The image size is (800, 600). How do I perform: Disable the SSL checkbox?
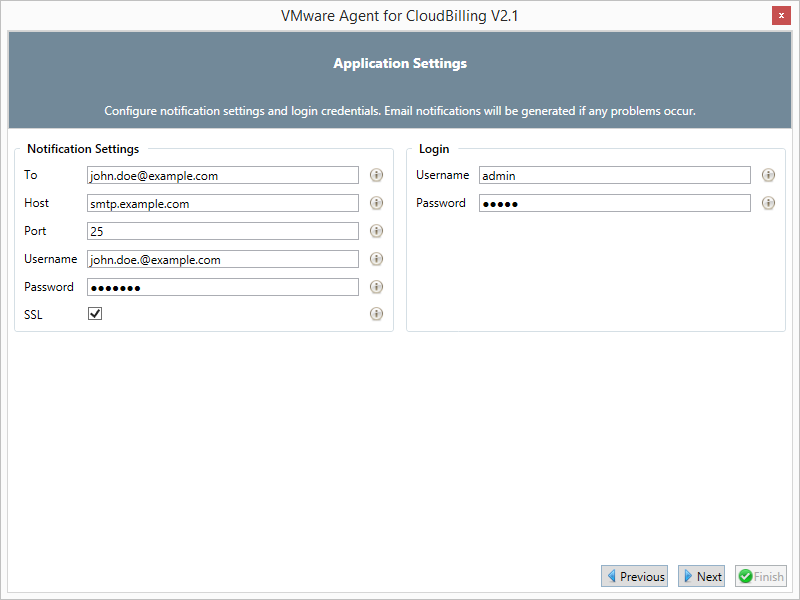(95, 314)
